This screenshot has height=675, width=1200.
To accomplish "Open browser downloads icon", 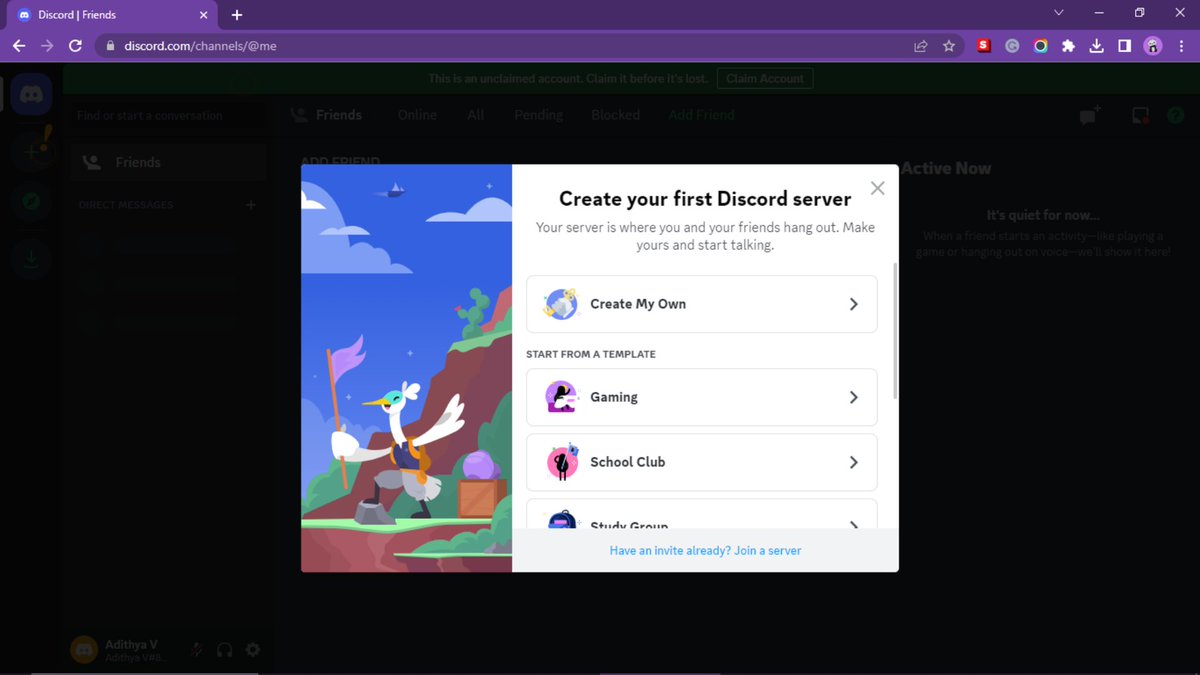I will point(1096,46).
